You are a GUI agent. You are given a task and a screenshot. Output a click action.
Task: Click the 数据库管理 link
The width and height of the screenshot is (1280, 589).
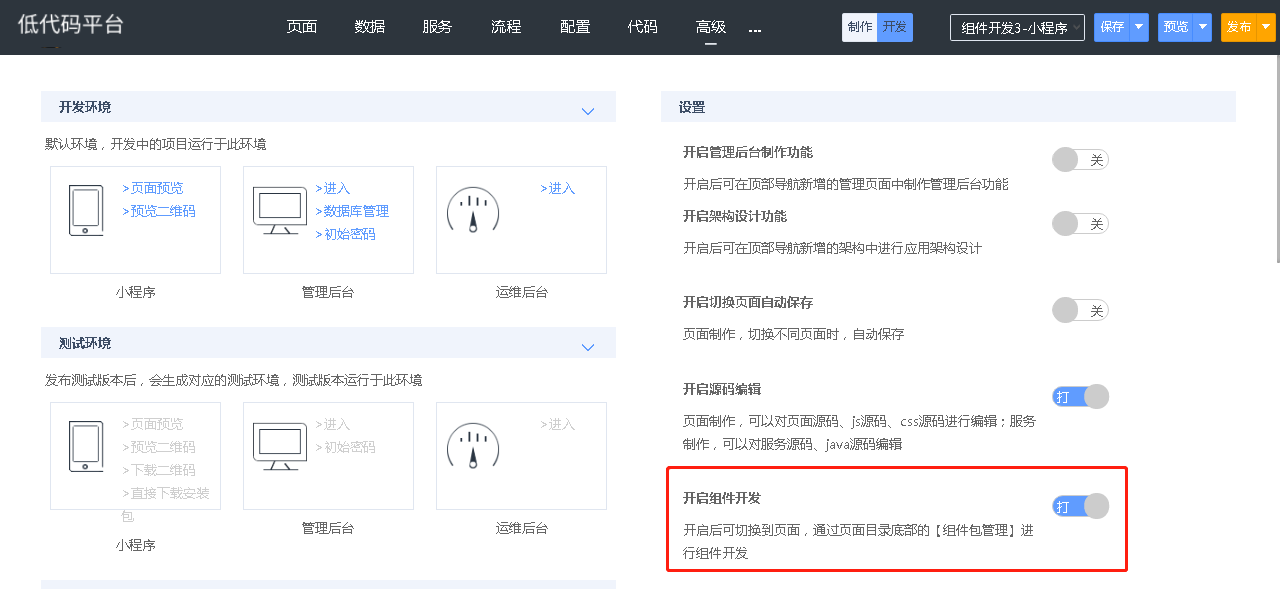pos(355,211)
